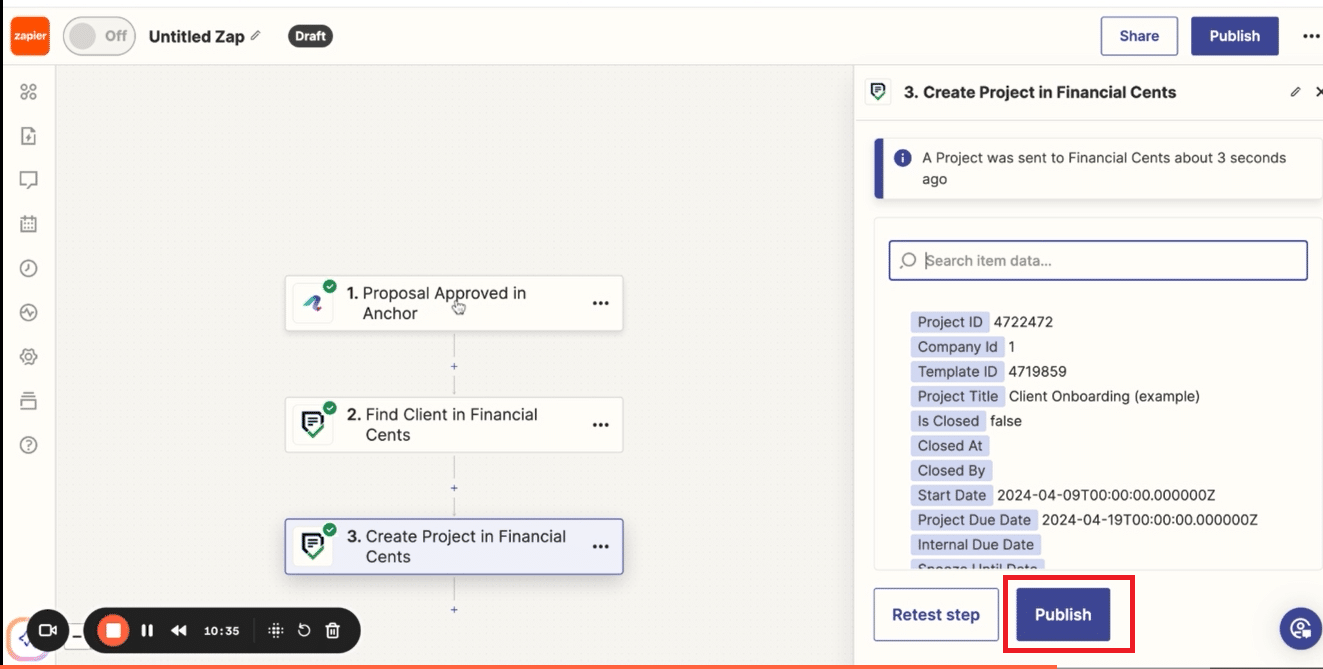1323x669 pixels.
Task: Click the camera icon in recorder bar
Action: point(47,631)
